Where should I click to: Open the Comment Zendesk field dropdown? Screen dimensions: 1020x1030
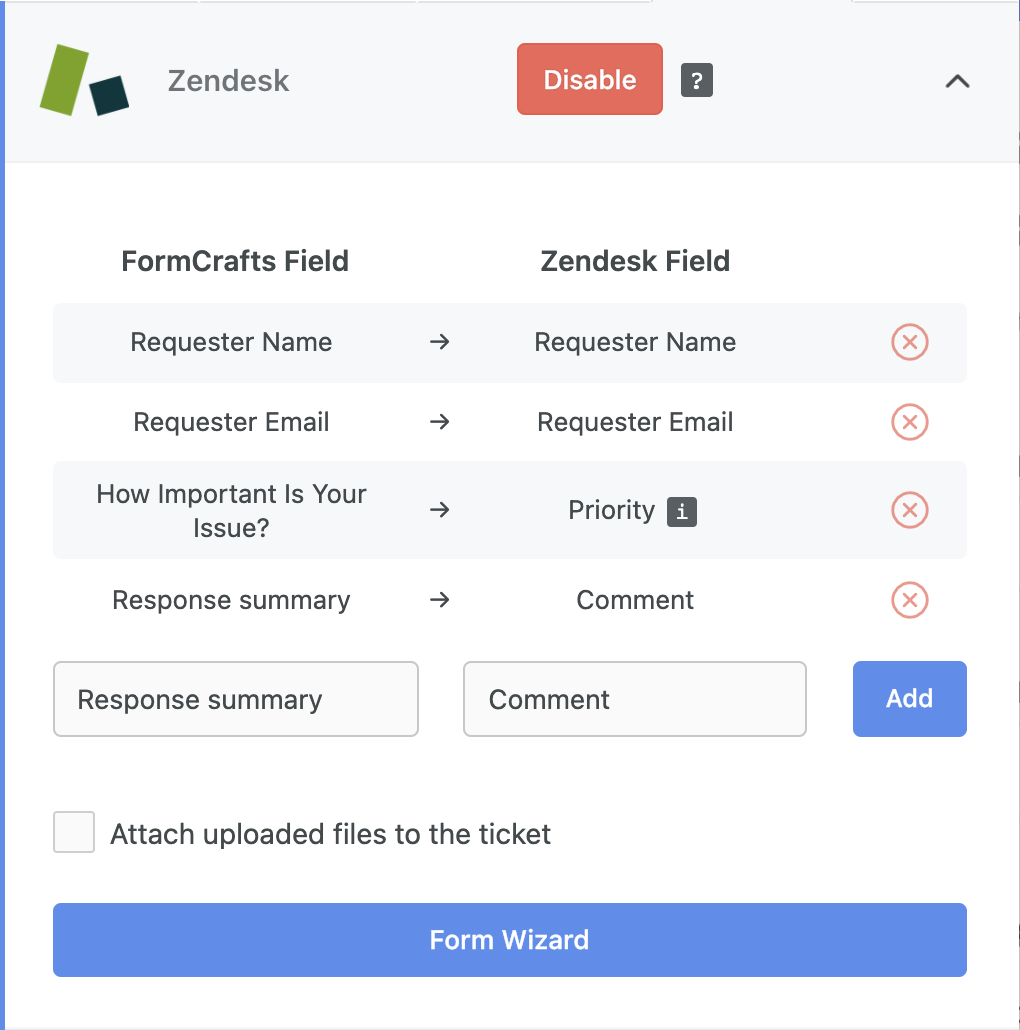(634, 699)
